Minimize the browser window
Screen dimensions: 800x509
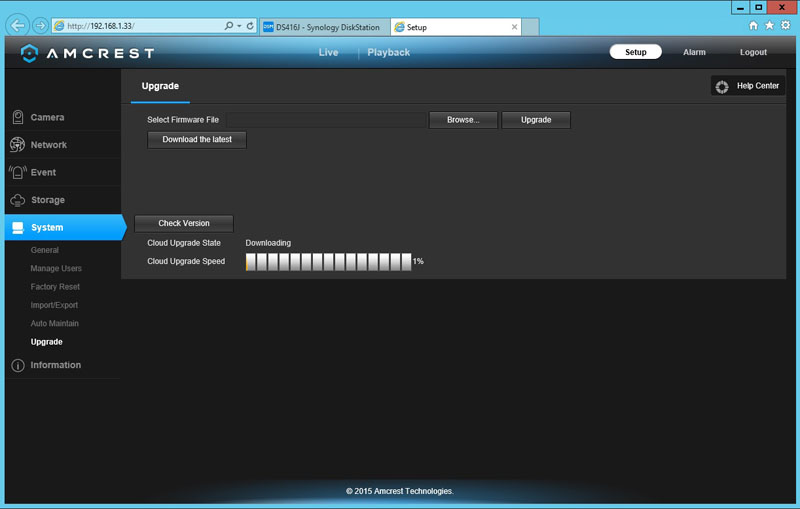(740, 7)
